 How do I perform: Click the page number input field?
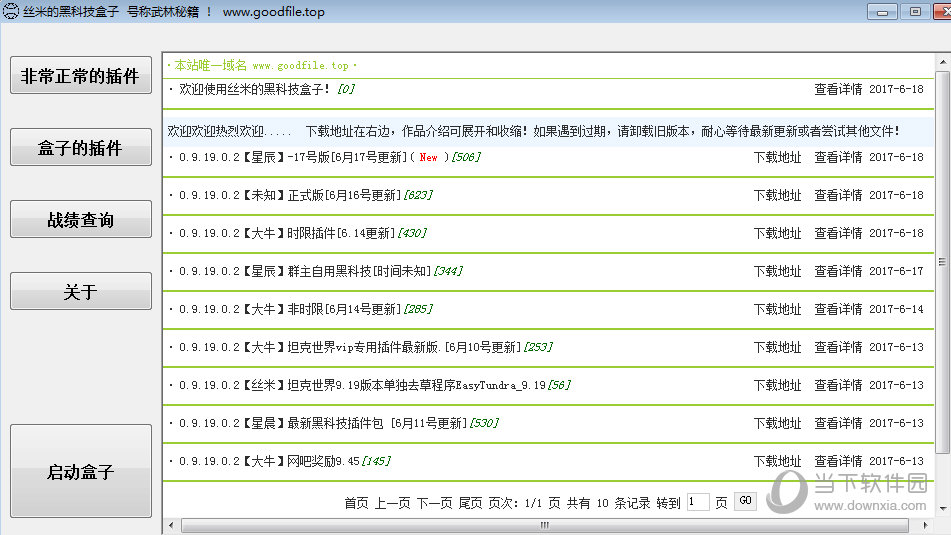coord(698,502)
